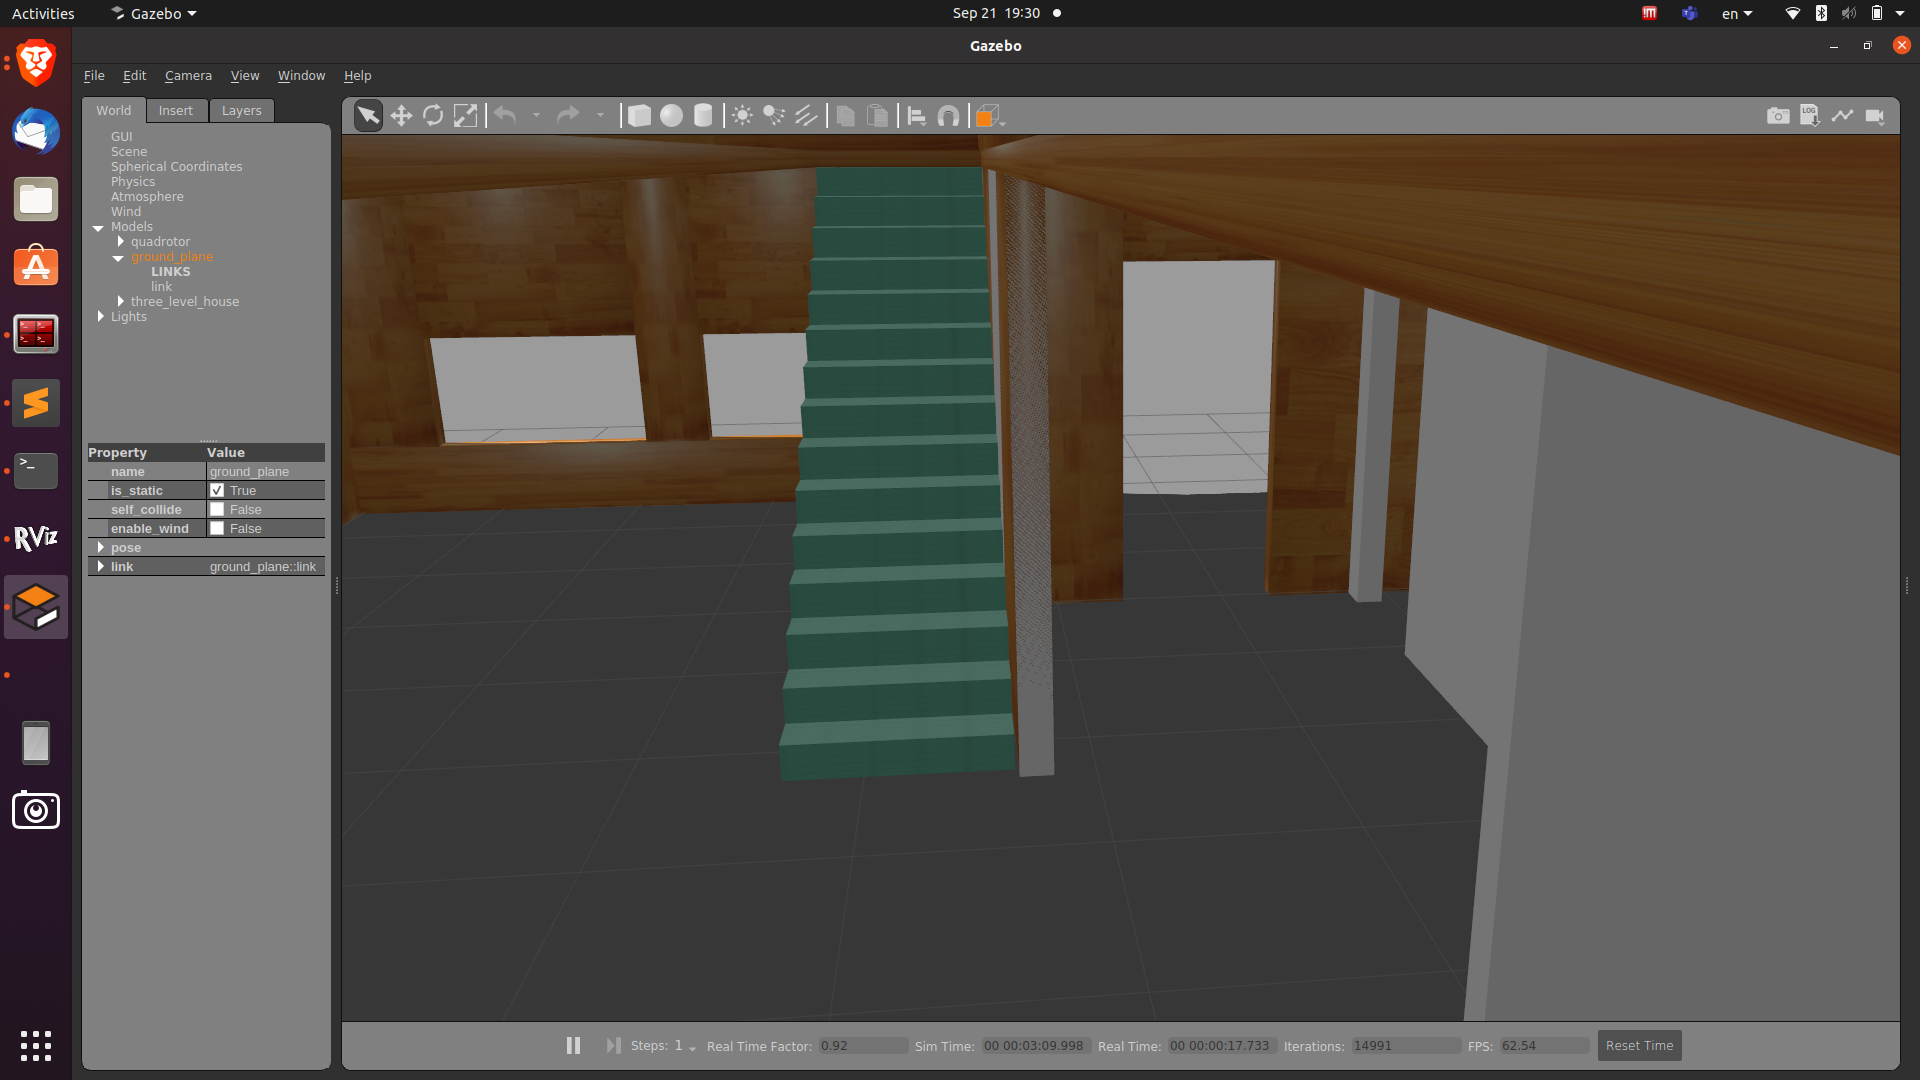Insert a cylinder into the scene
Viewport: 1920px width, 1080px height.
coord(703,115)
